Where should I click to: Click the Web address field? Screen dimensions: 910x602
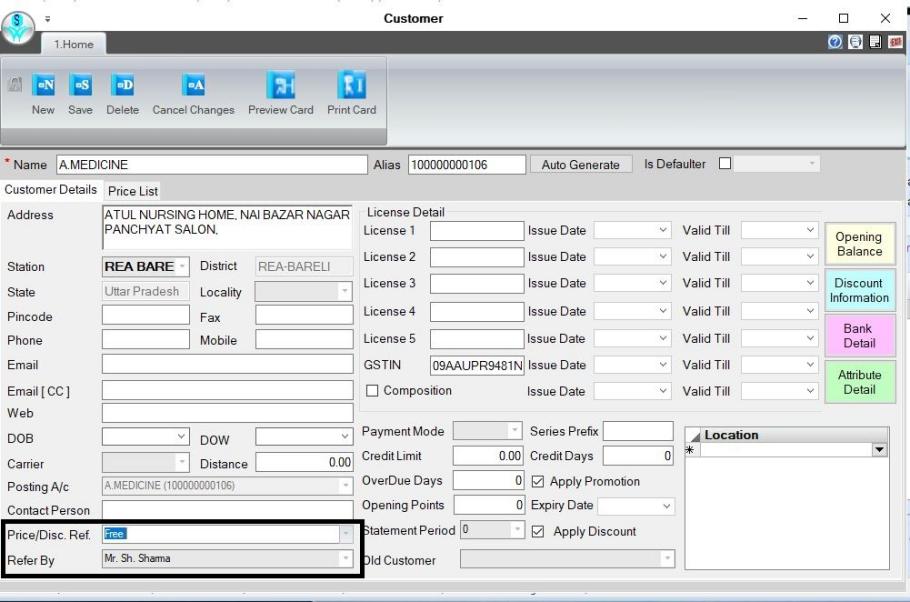(x=228, y=413)
